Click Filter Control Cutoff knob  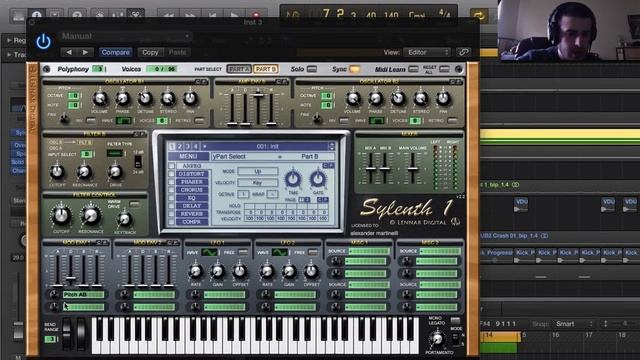tap(61, 215)
